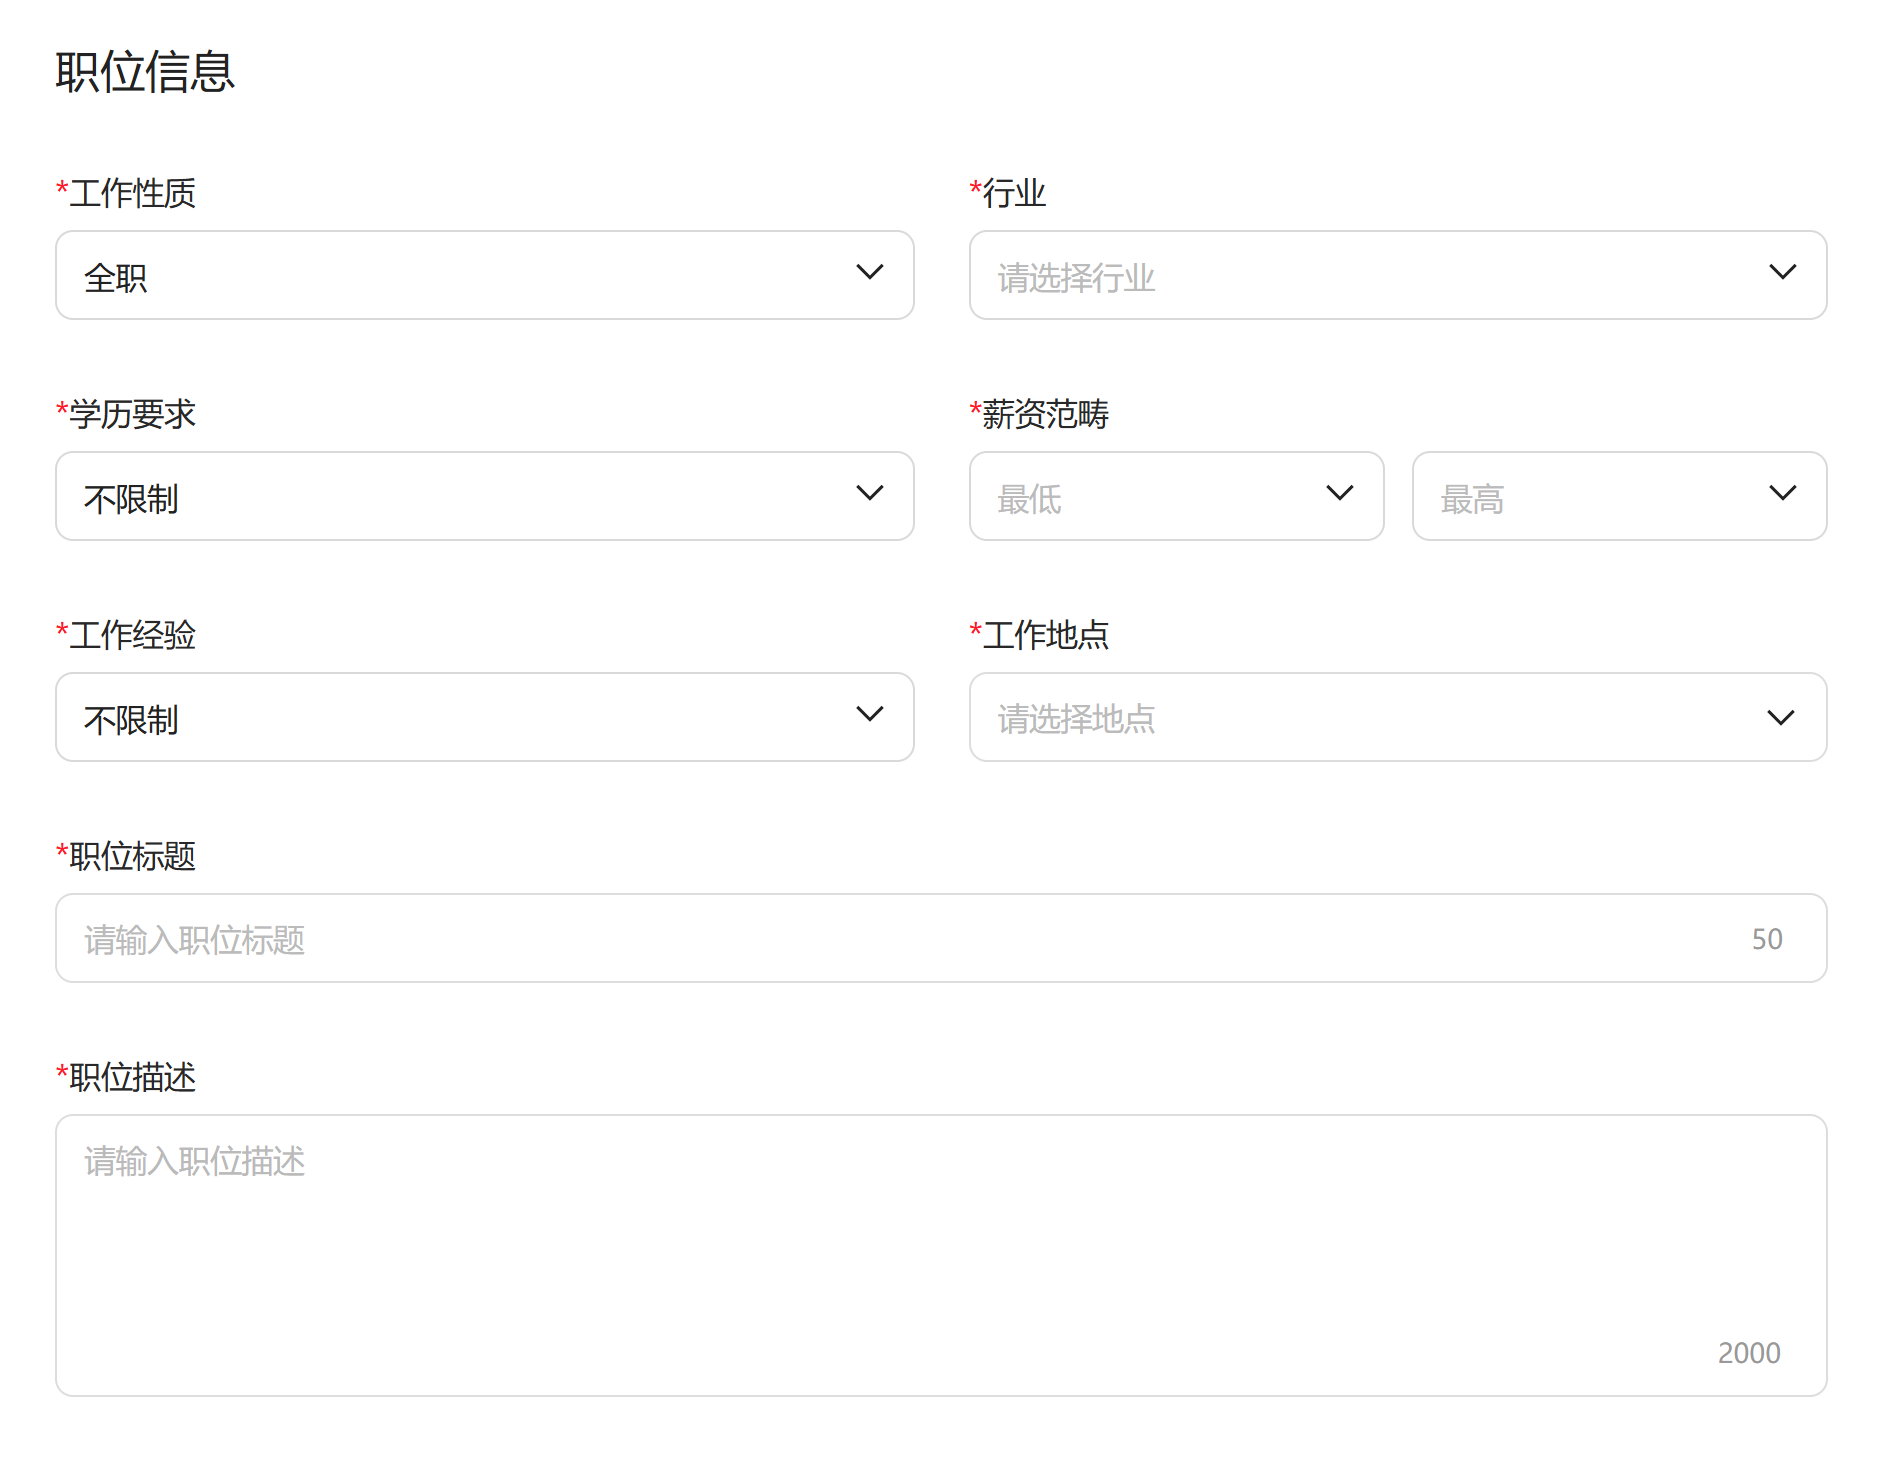Image resolution: width=1890 pixels, height=1482 pixels.
Task: Click the chevron arrow beside 最高
Action: point(1782,494)
